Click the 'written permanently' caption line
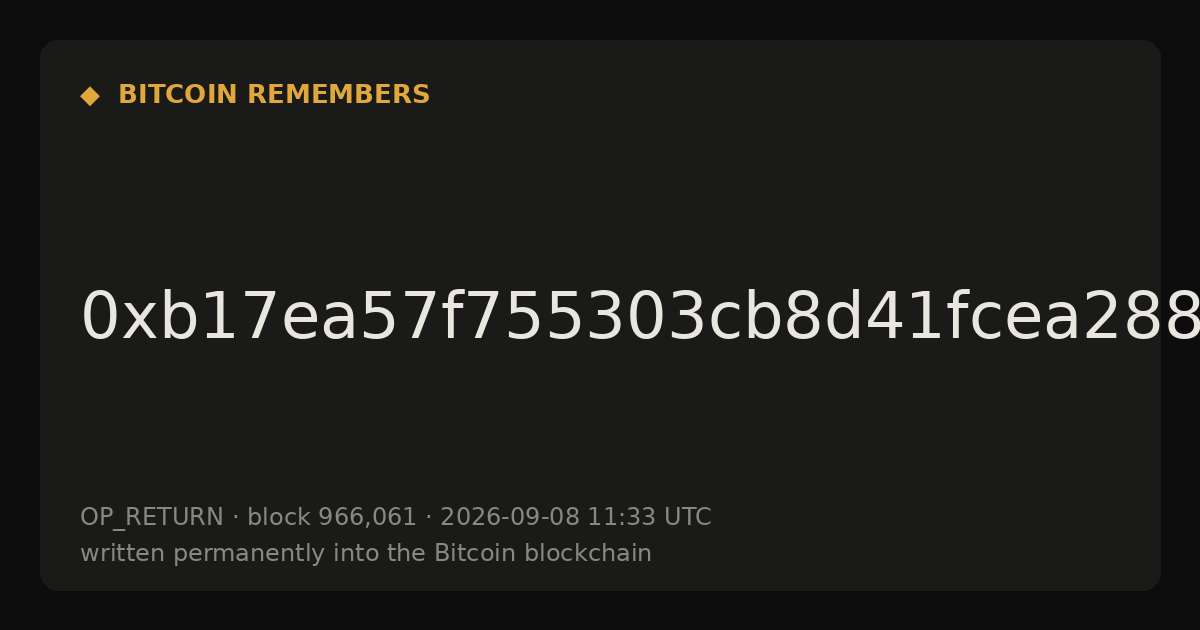Image resolution: width=1200 pixels, height=630 pixels. [x=366, y=554]
